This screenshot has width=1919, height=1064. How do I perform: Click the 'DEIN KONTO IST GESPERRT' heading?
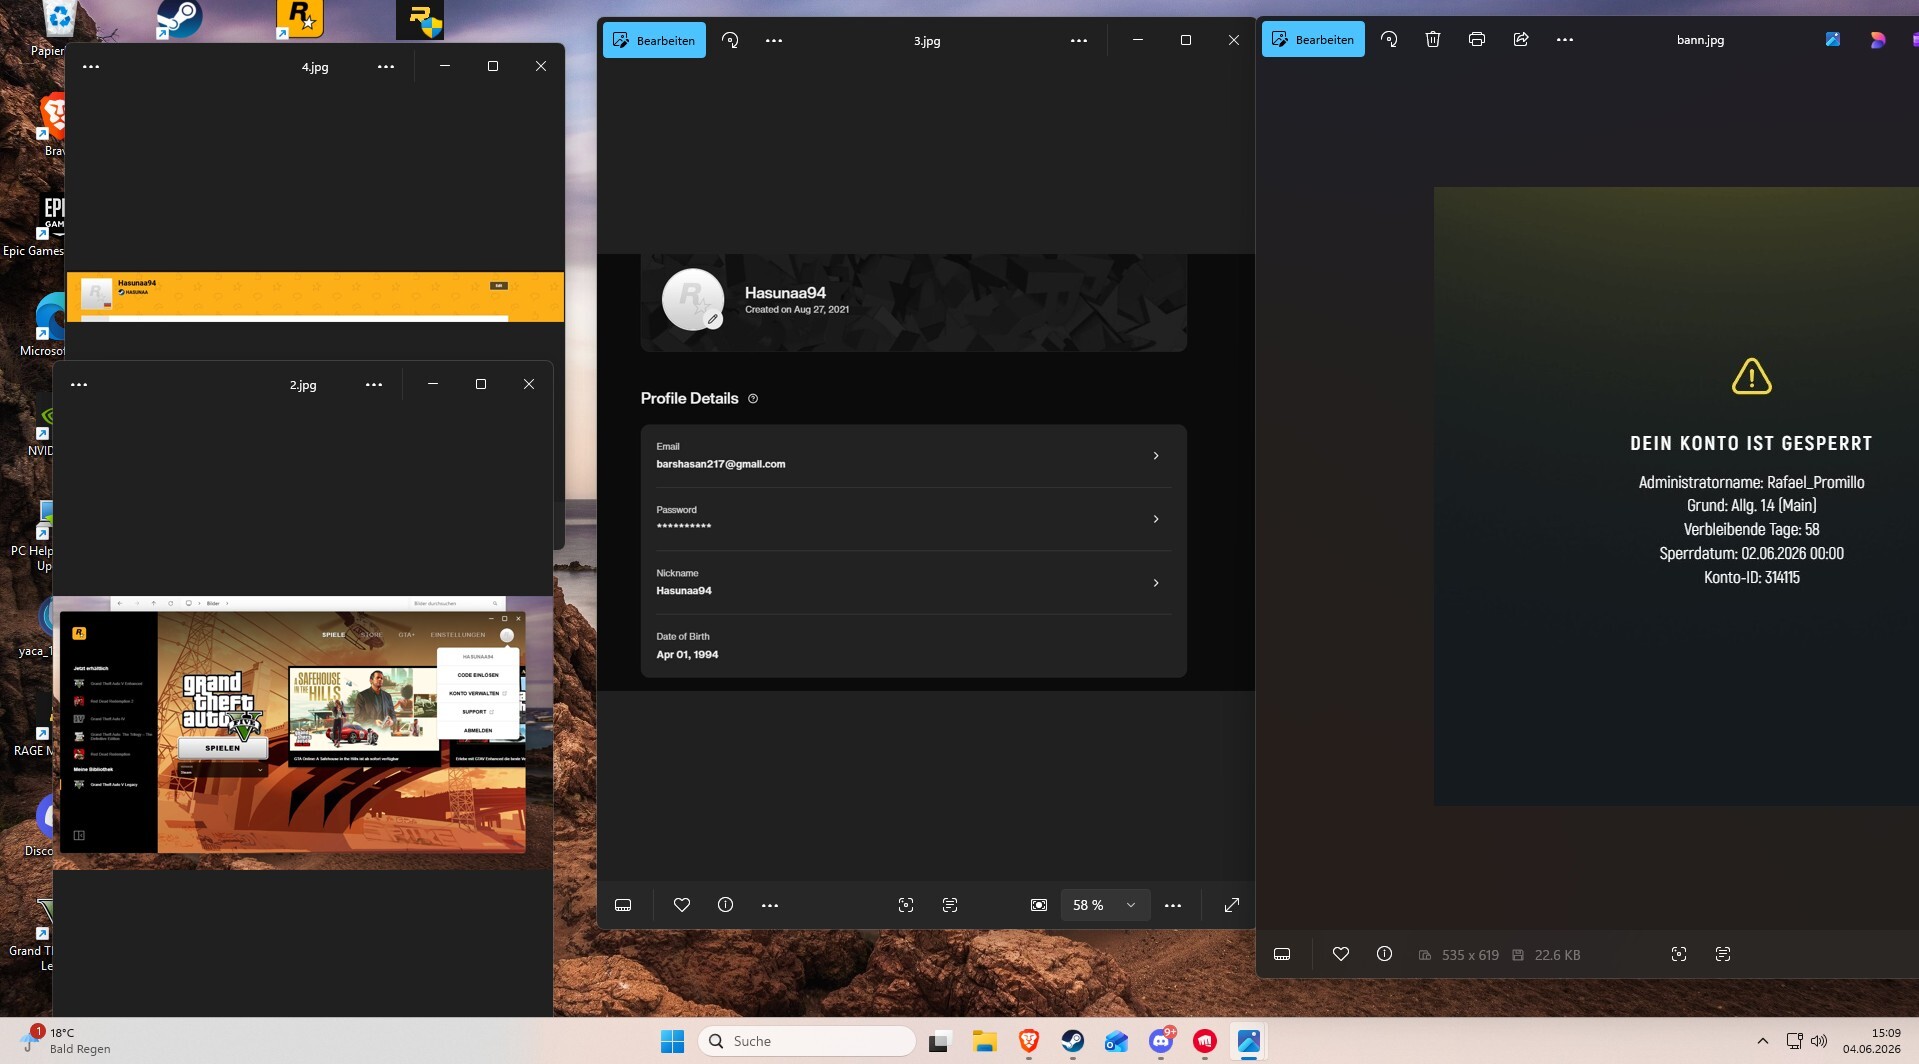[1751, 443]
